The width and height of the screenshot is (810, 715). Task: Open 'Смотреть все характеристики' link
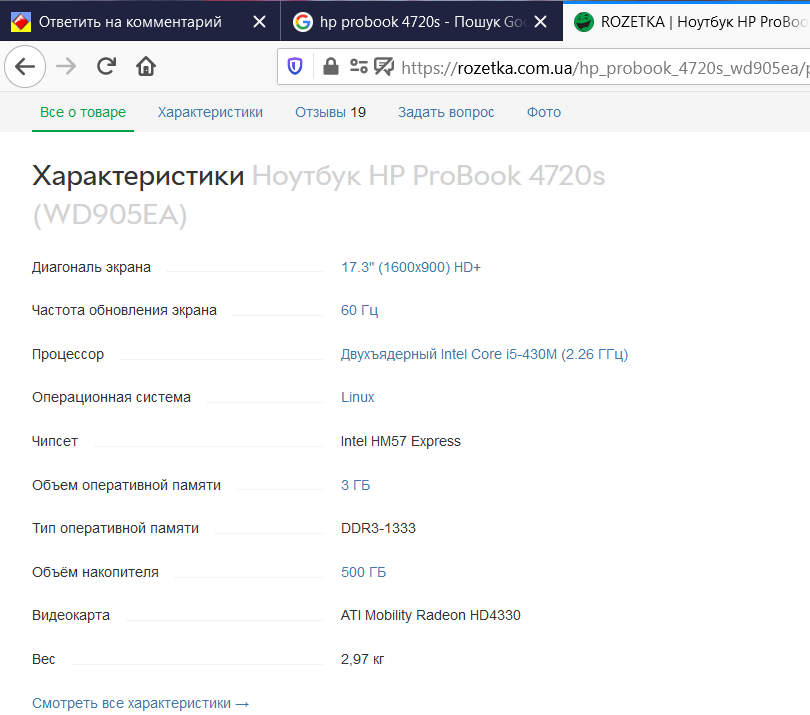[141, 703]
